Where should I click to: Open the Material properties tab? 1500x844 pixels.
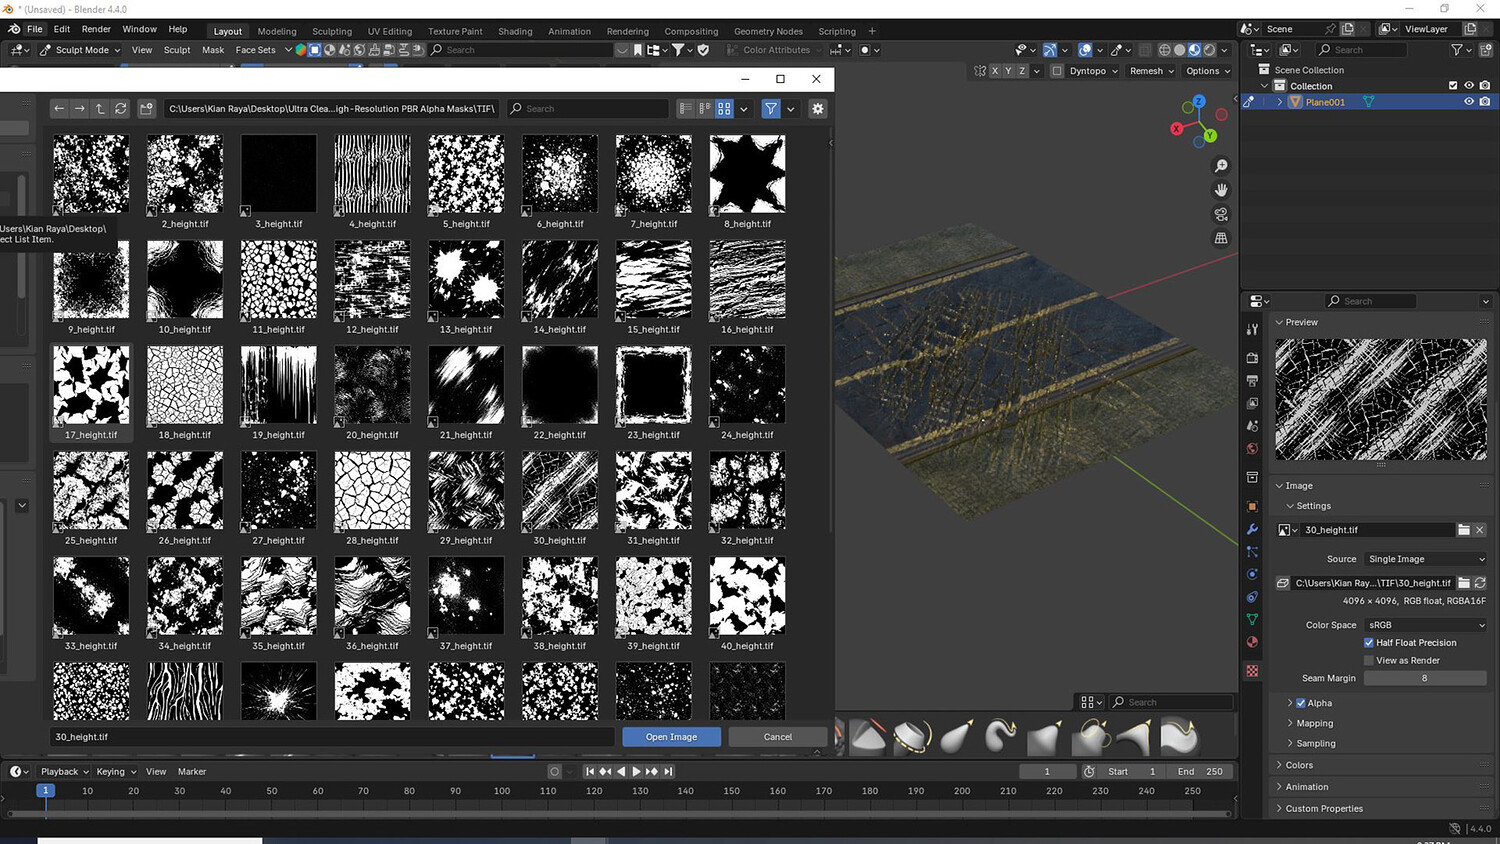coord(1252,642)
